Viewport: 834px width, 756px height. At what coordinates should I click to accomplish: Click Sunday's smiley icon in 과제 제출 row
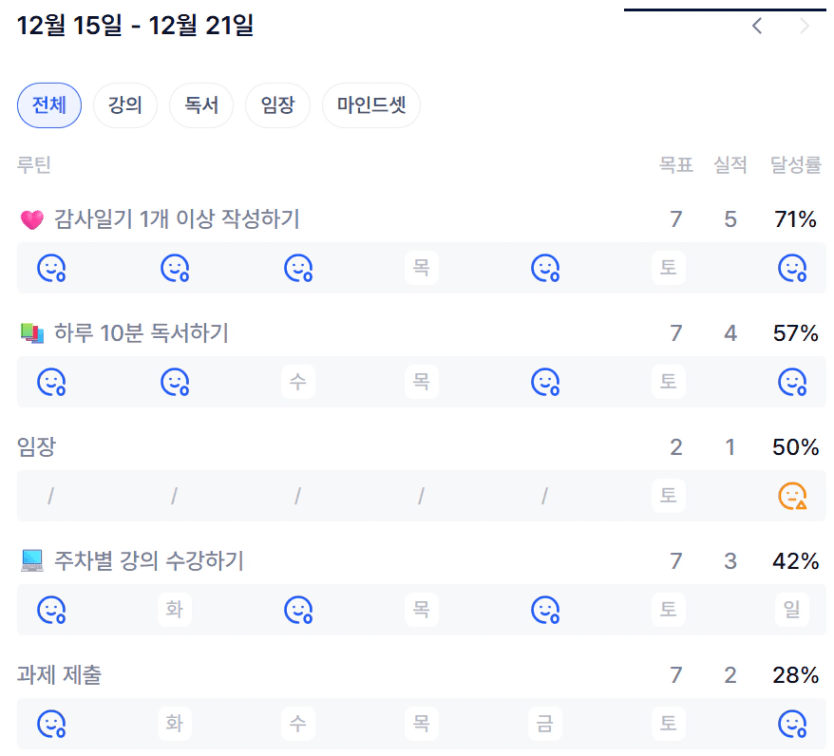[x=792, y=723]
